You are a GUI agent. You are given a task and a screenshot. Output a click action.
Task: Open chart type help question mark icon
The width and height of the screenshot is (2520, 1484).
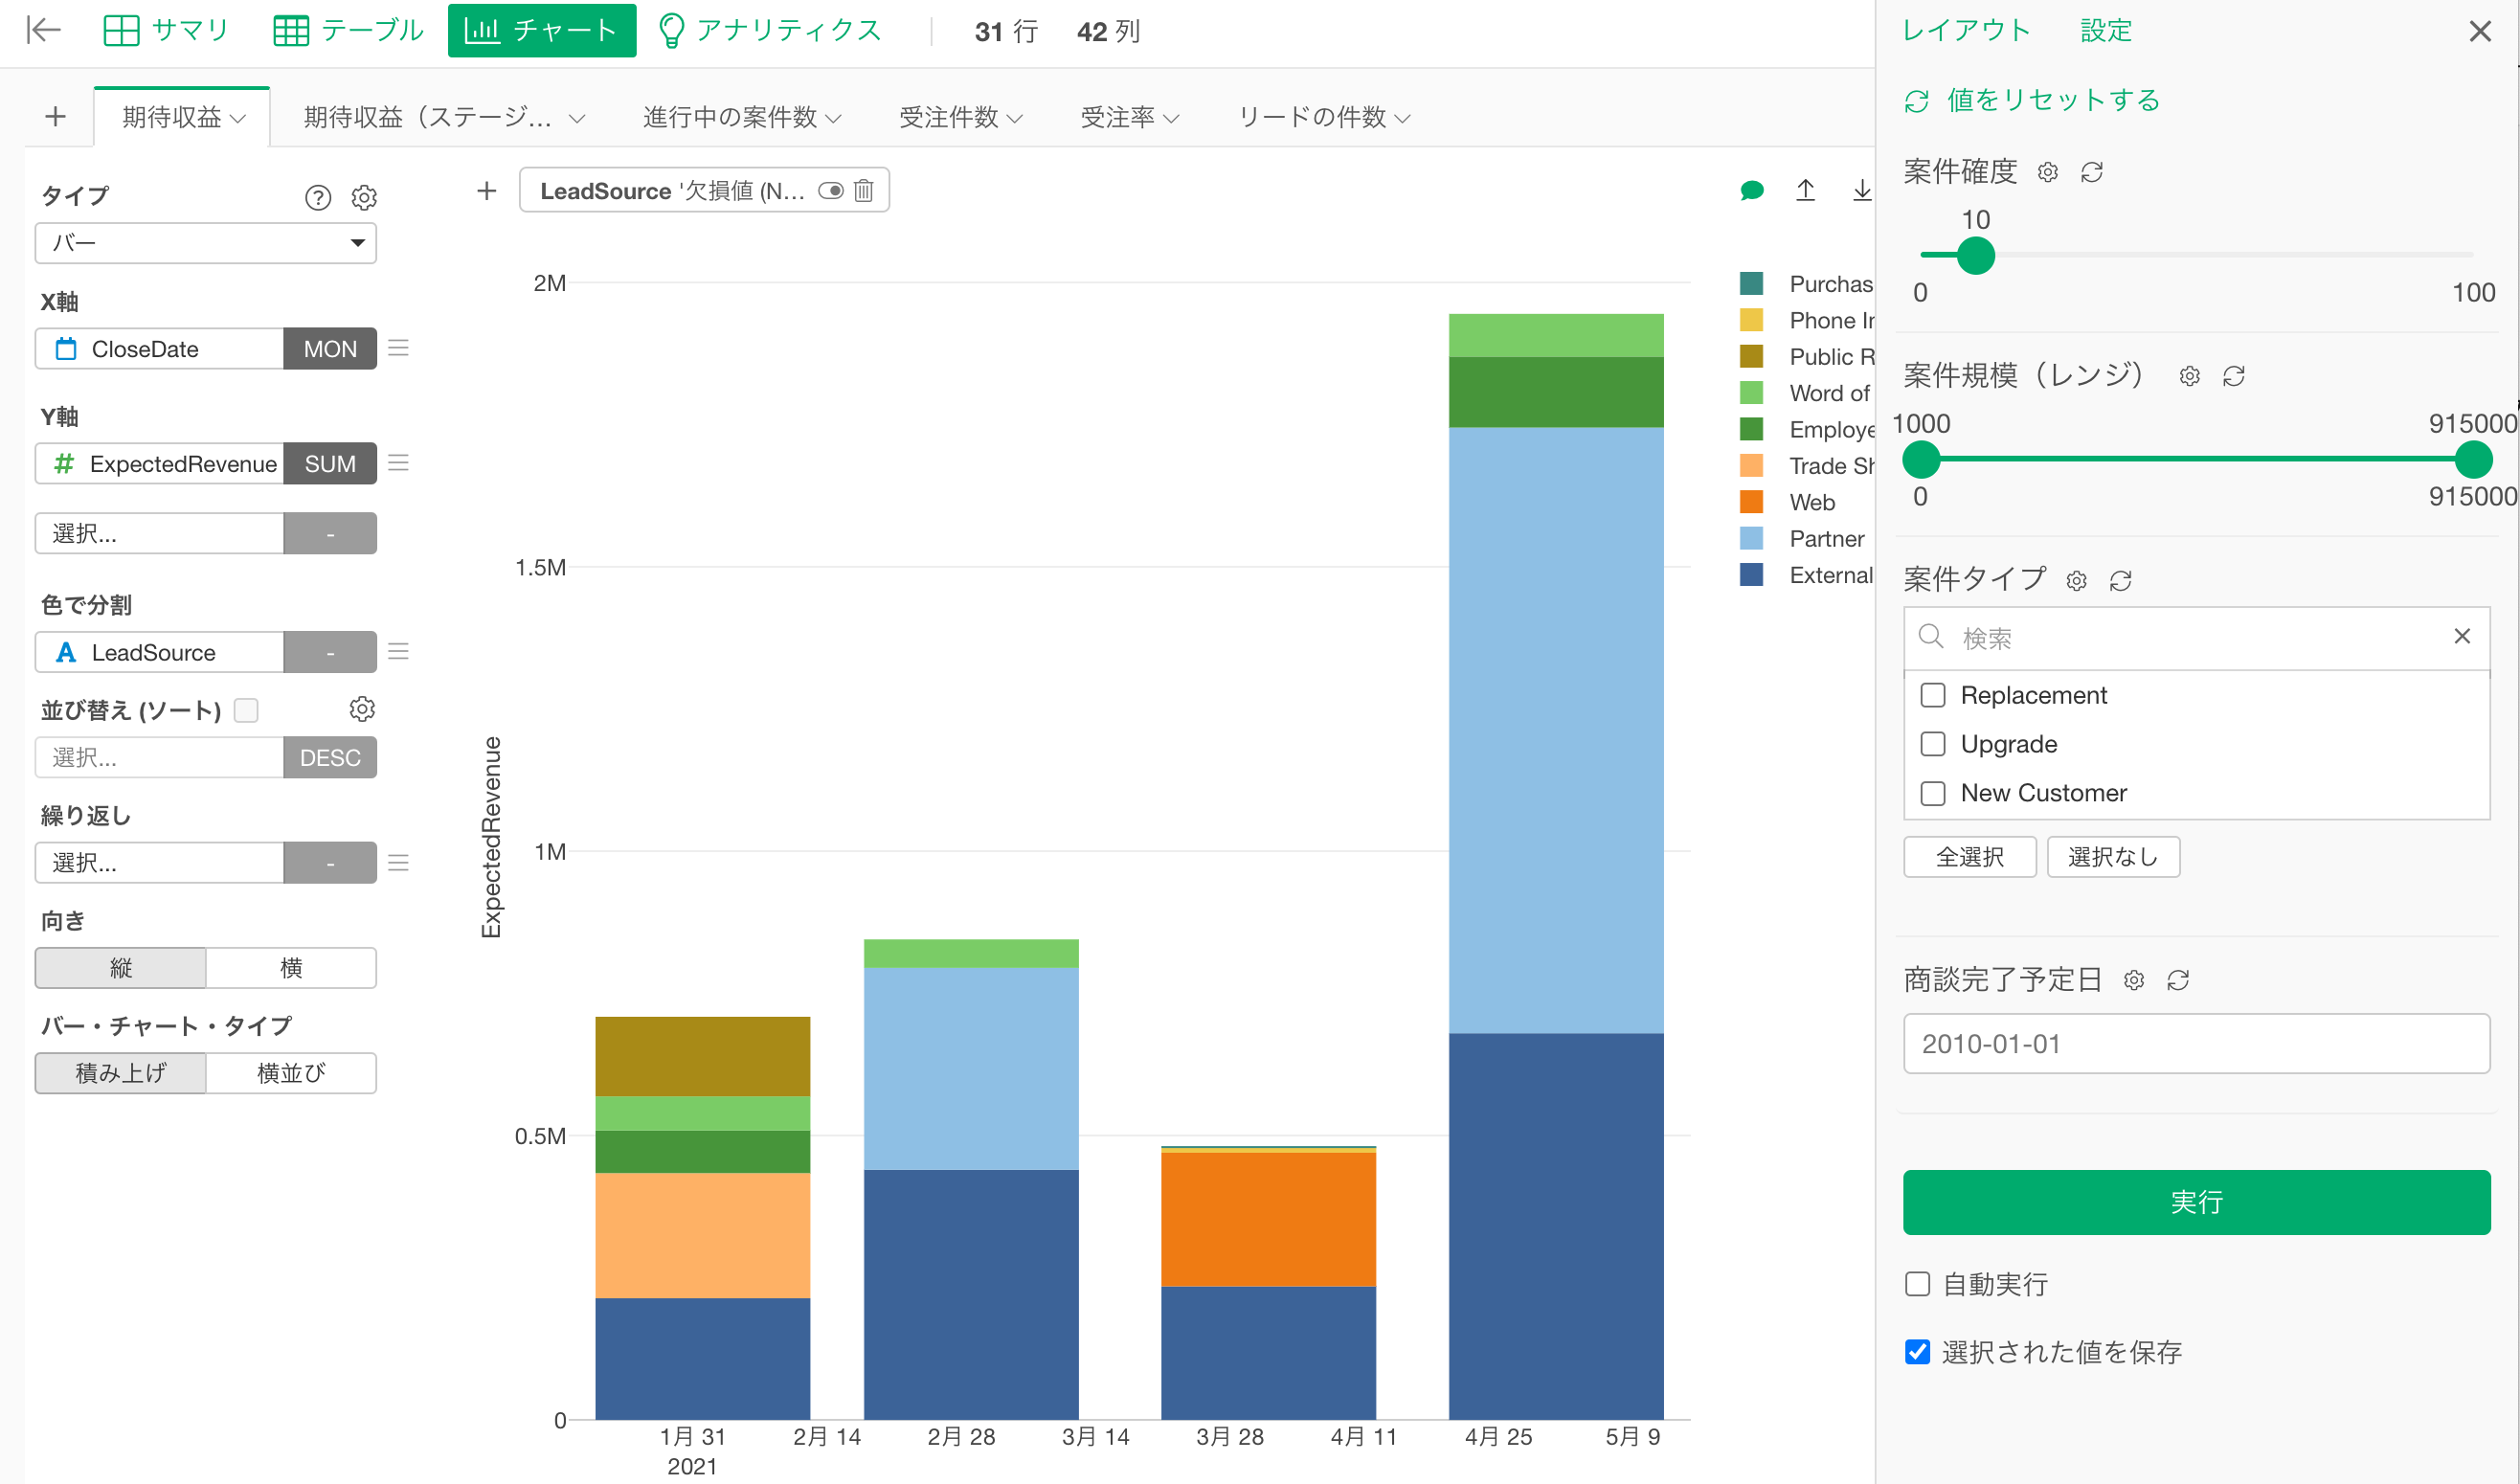coord(318,197)
